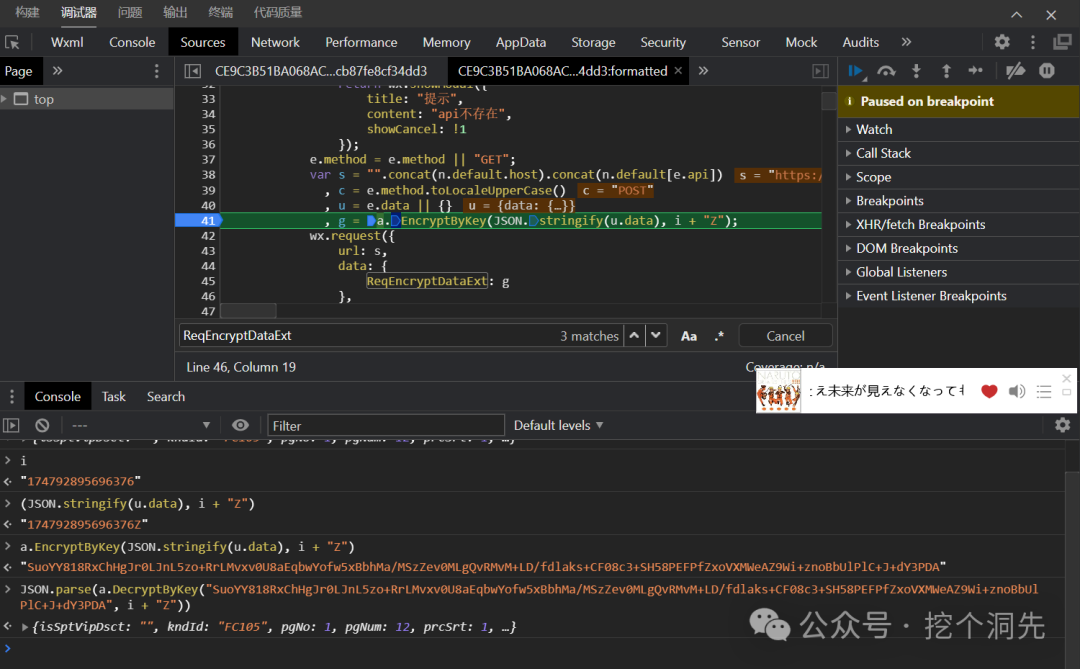Show the console sidebar
This screenshot has width=1080, height=669.
(11, 425)
